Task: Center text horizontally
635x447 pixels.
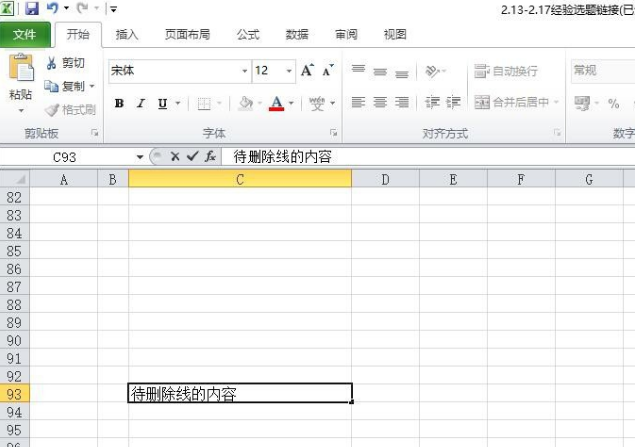Action: 380,102
